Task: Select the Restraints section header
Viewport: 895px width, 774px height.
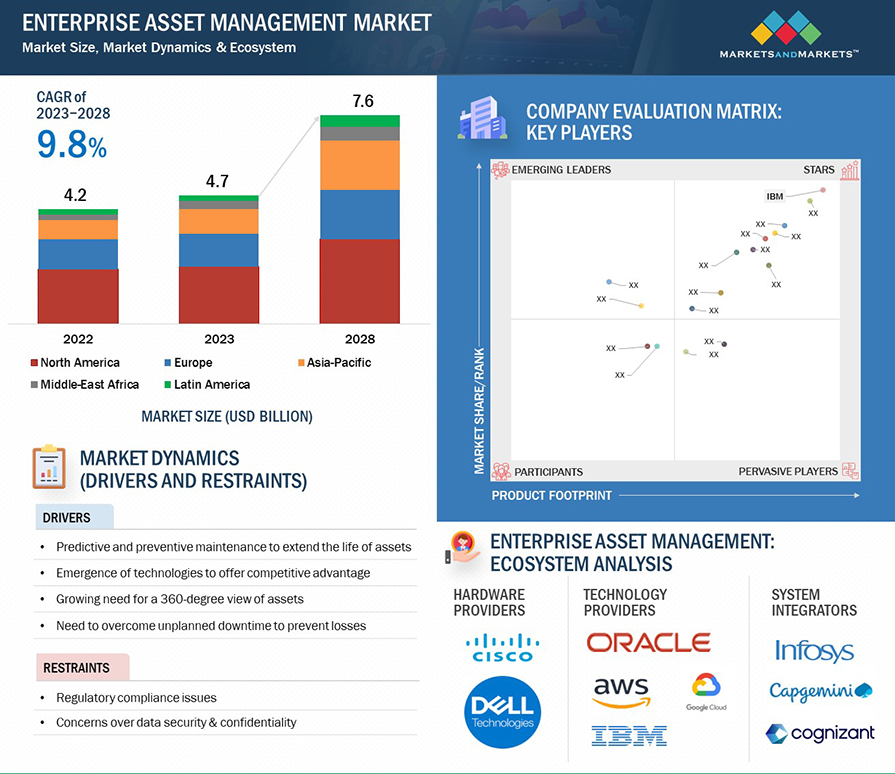Action: click(76, 667)
